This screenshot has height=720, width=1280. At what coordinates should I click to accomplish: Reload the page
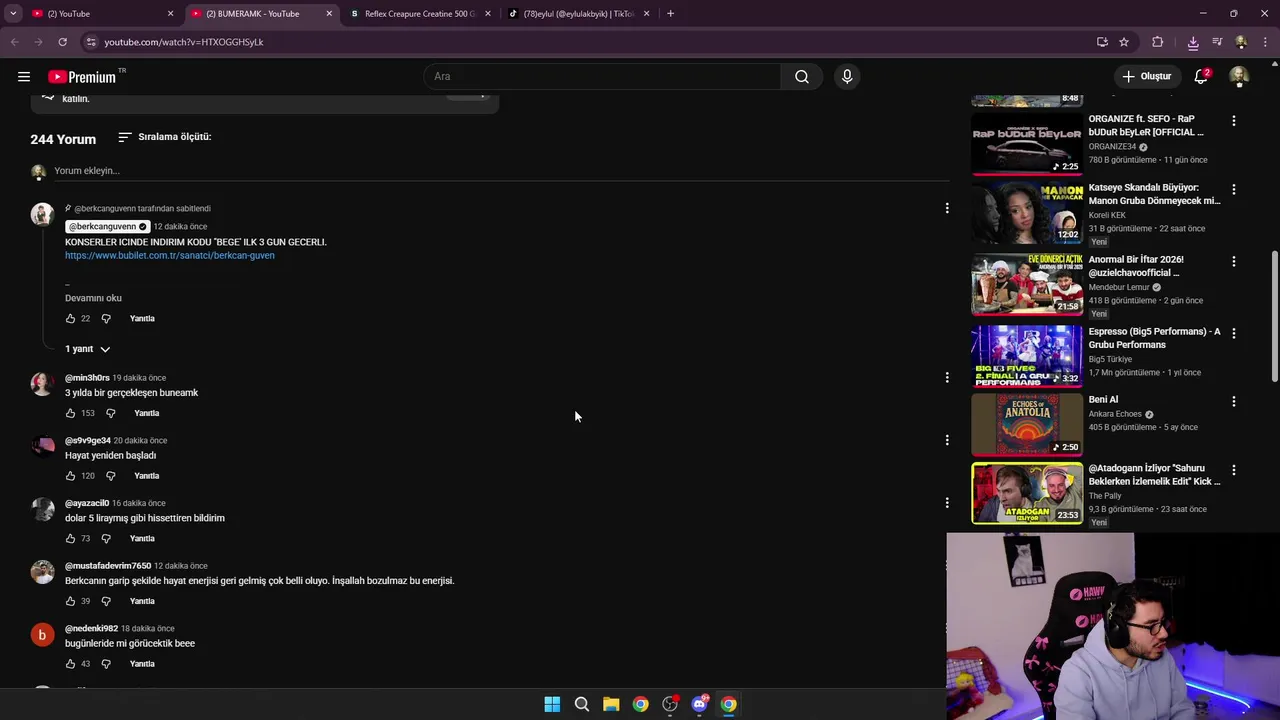[x=62, y=42]
